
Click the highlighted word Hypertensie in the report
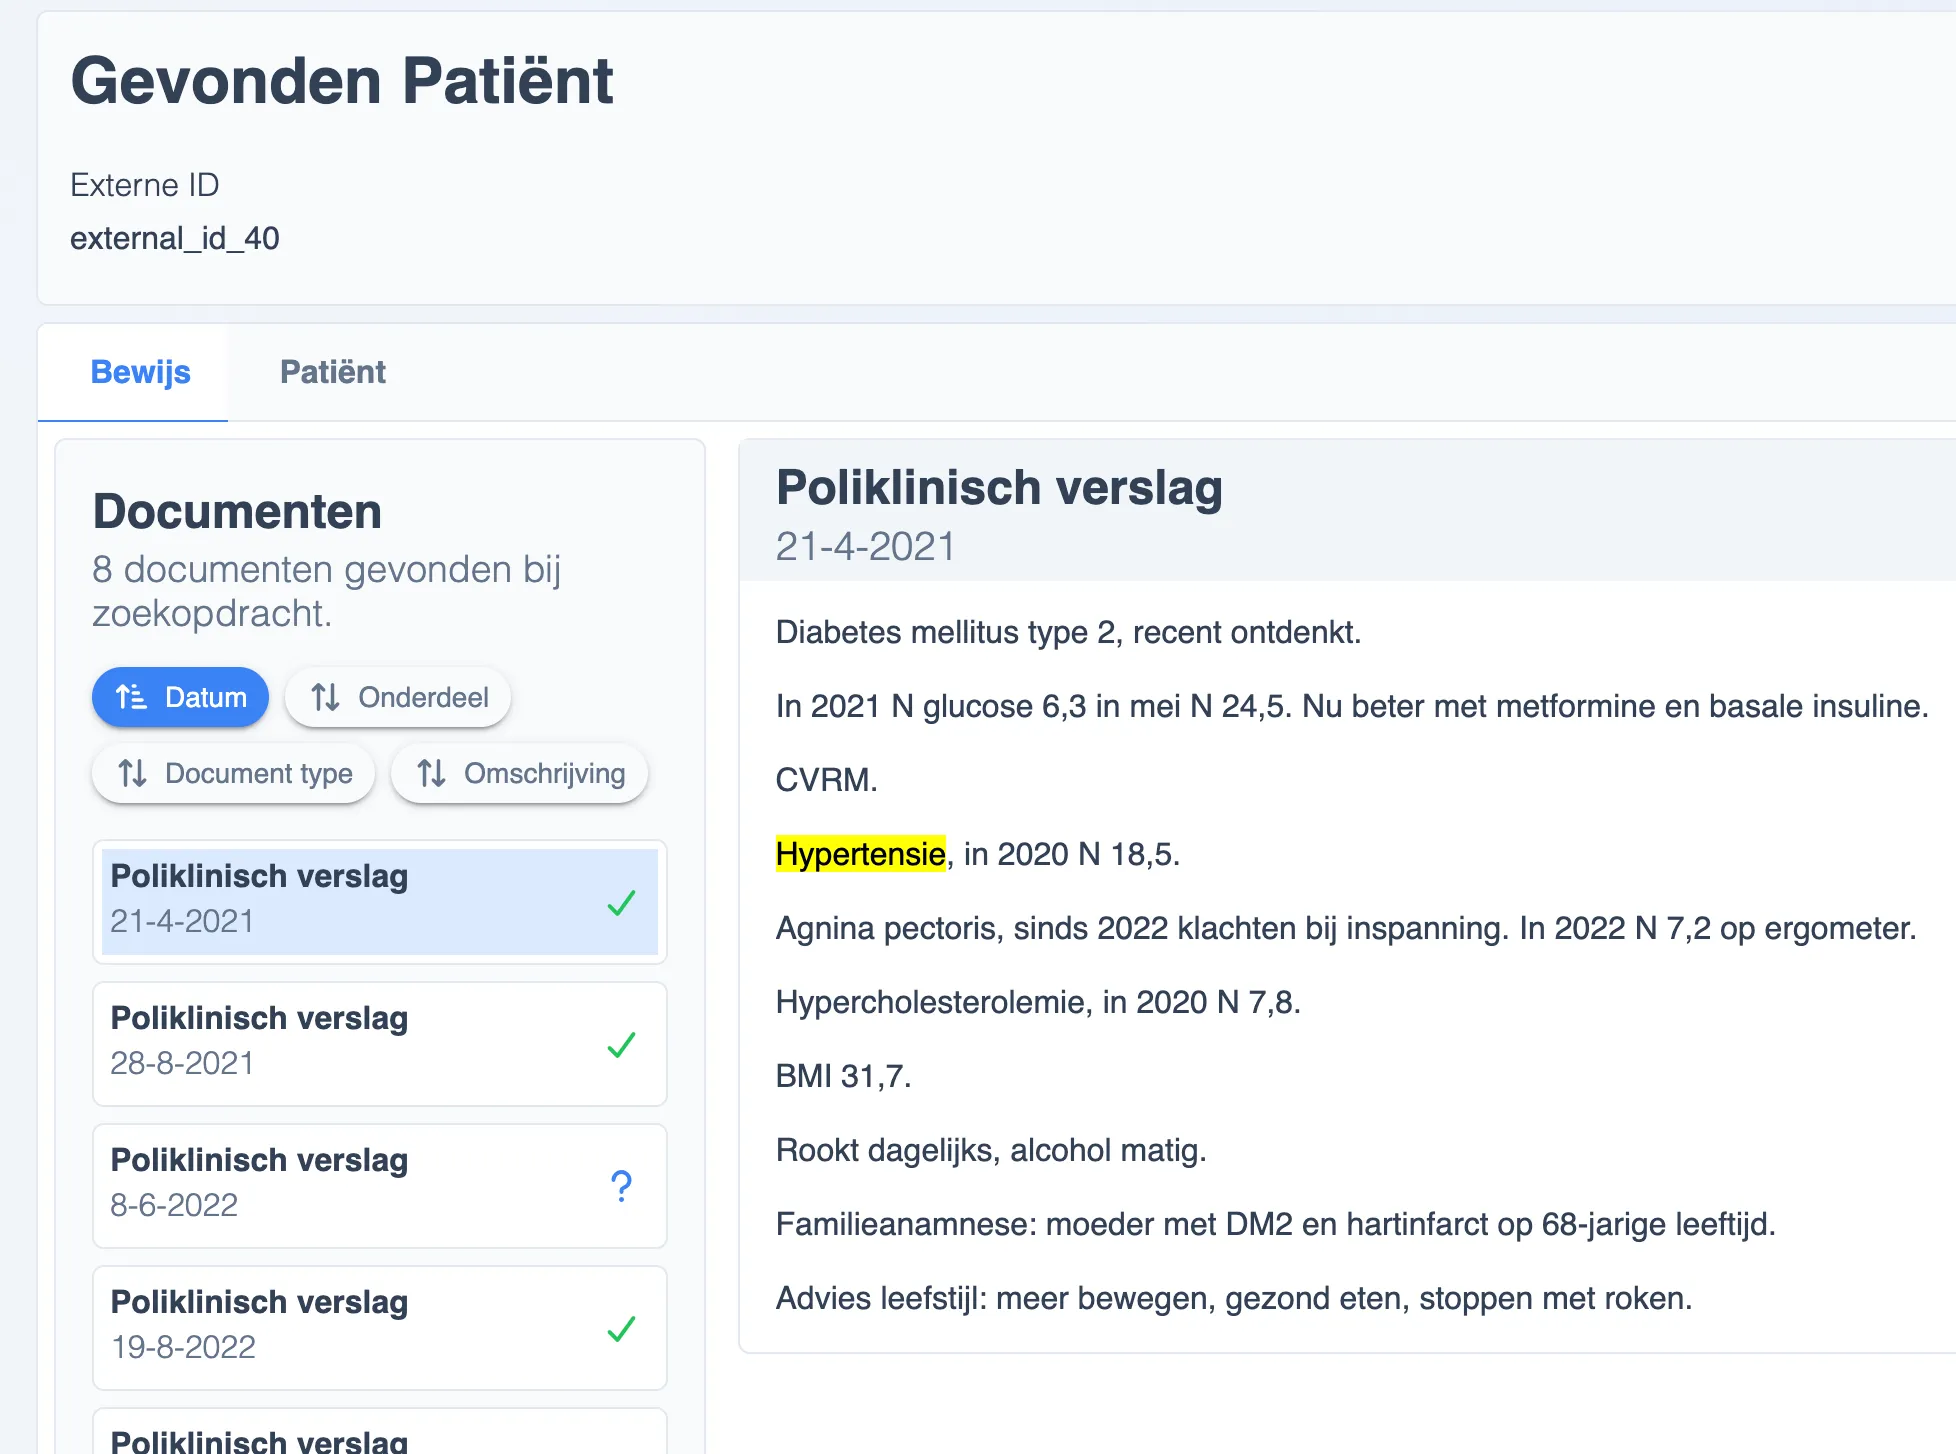tap(860, 854)
